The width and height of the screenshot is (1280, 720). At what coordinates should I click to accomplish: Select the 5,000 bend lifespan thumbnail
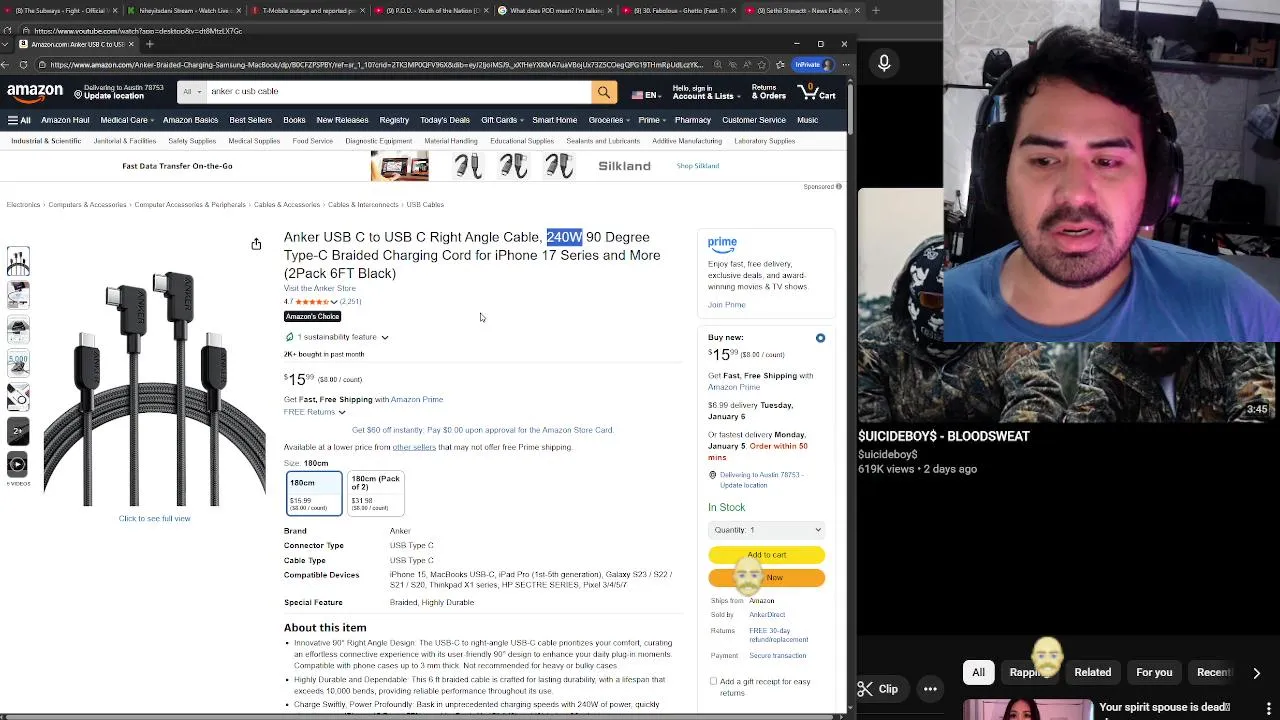pos(18,362)
